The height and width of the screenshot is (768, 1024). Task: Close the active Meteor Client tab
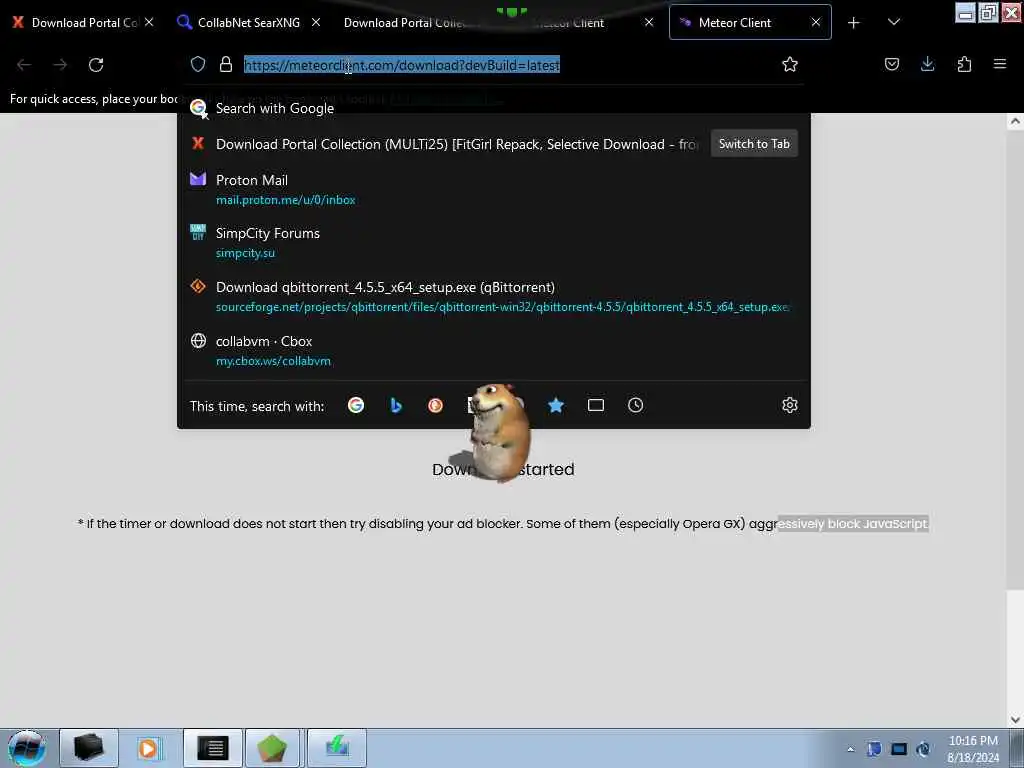pyautogui.click(x=816, y=22)
